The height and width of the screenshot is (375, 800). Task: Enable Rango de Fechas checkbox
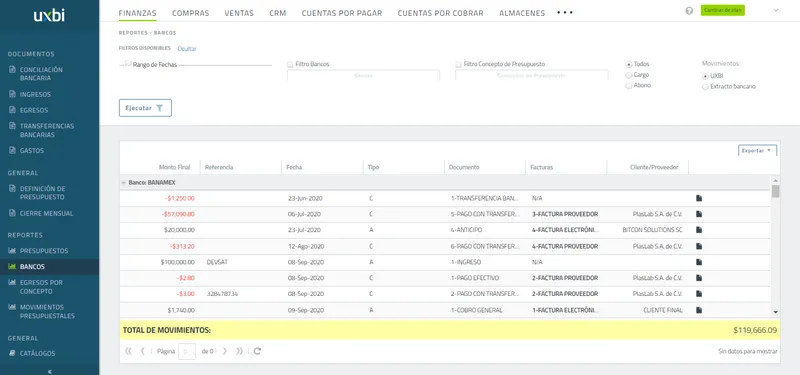[128, 64]
